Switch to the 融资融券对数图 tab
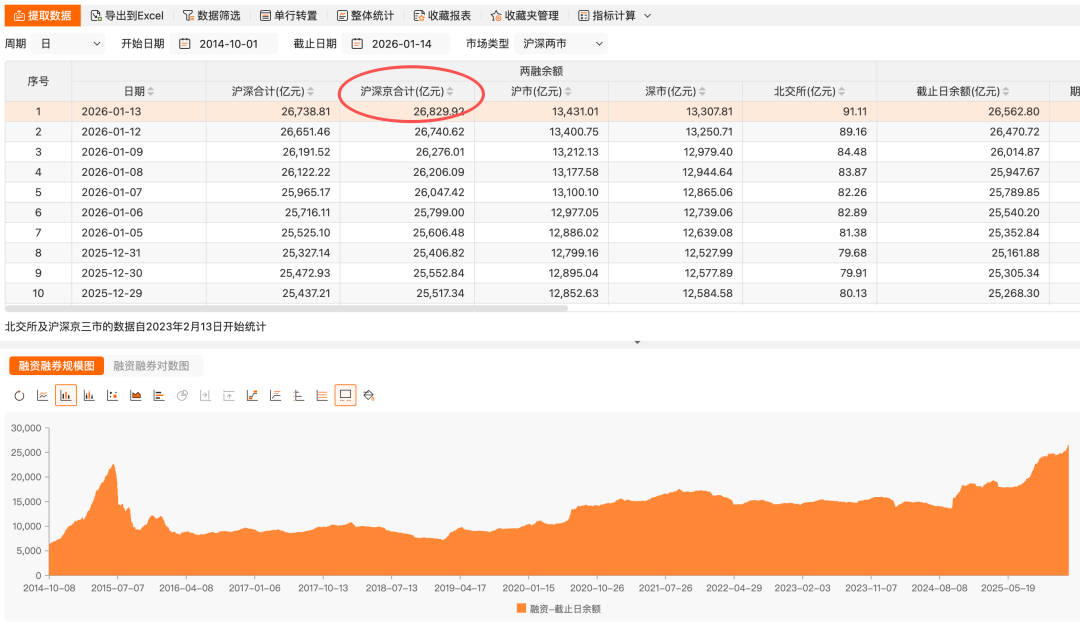 [x=152, y=366]
